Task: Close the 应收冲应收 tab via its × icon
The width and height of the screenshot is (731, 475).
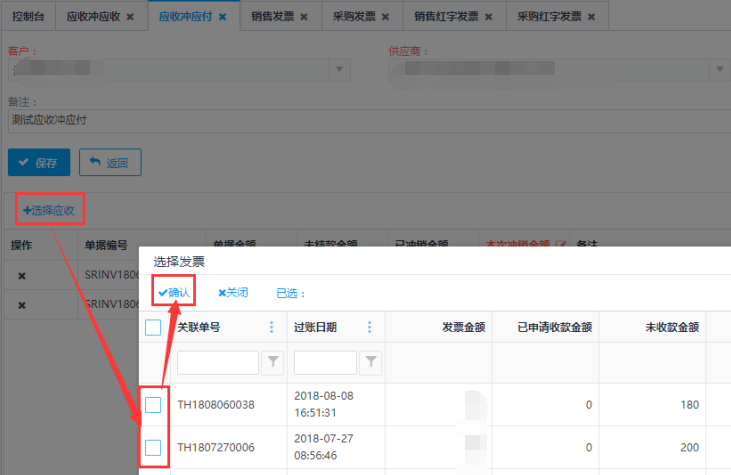Action: click(130, 17)
